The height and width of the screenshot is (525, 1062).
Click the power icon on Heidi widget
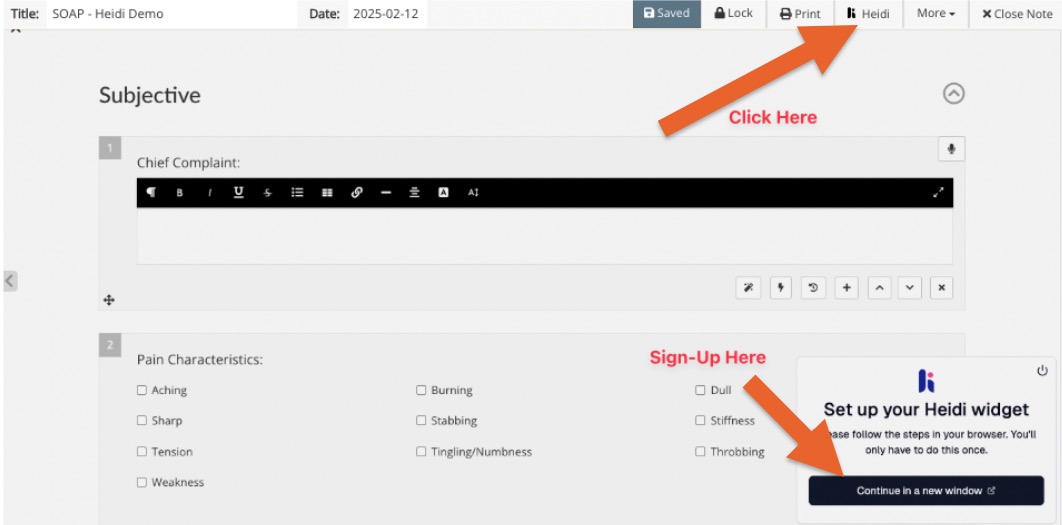pyautogui.click(x=1042, y=371)
